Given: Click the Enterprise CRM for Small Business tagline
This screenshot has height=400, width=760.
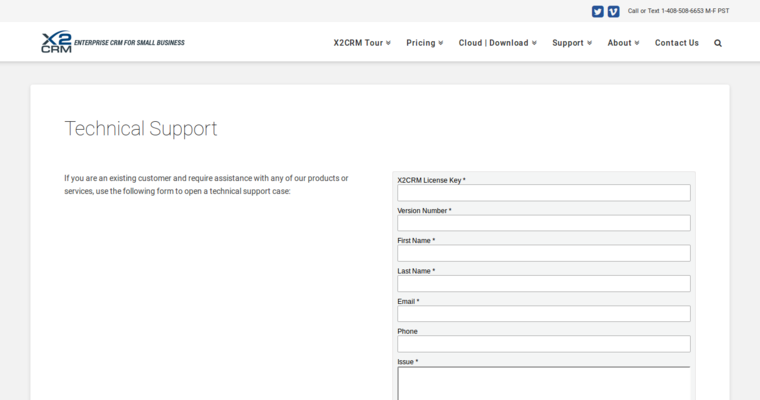Looking at the screenshot, I should (129, 43).
